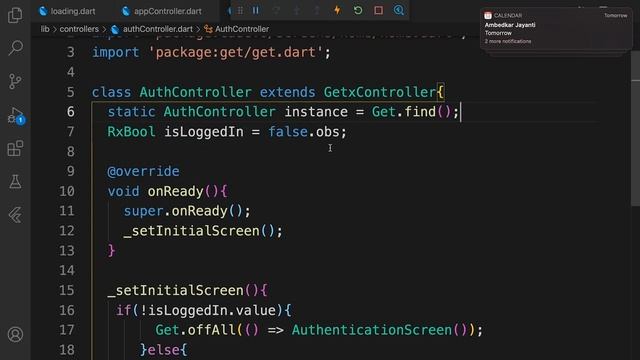Click the class symbol icon in breadcrumb
640x360 pixels.
208,29
